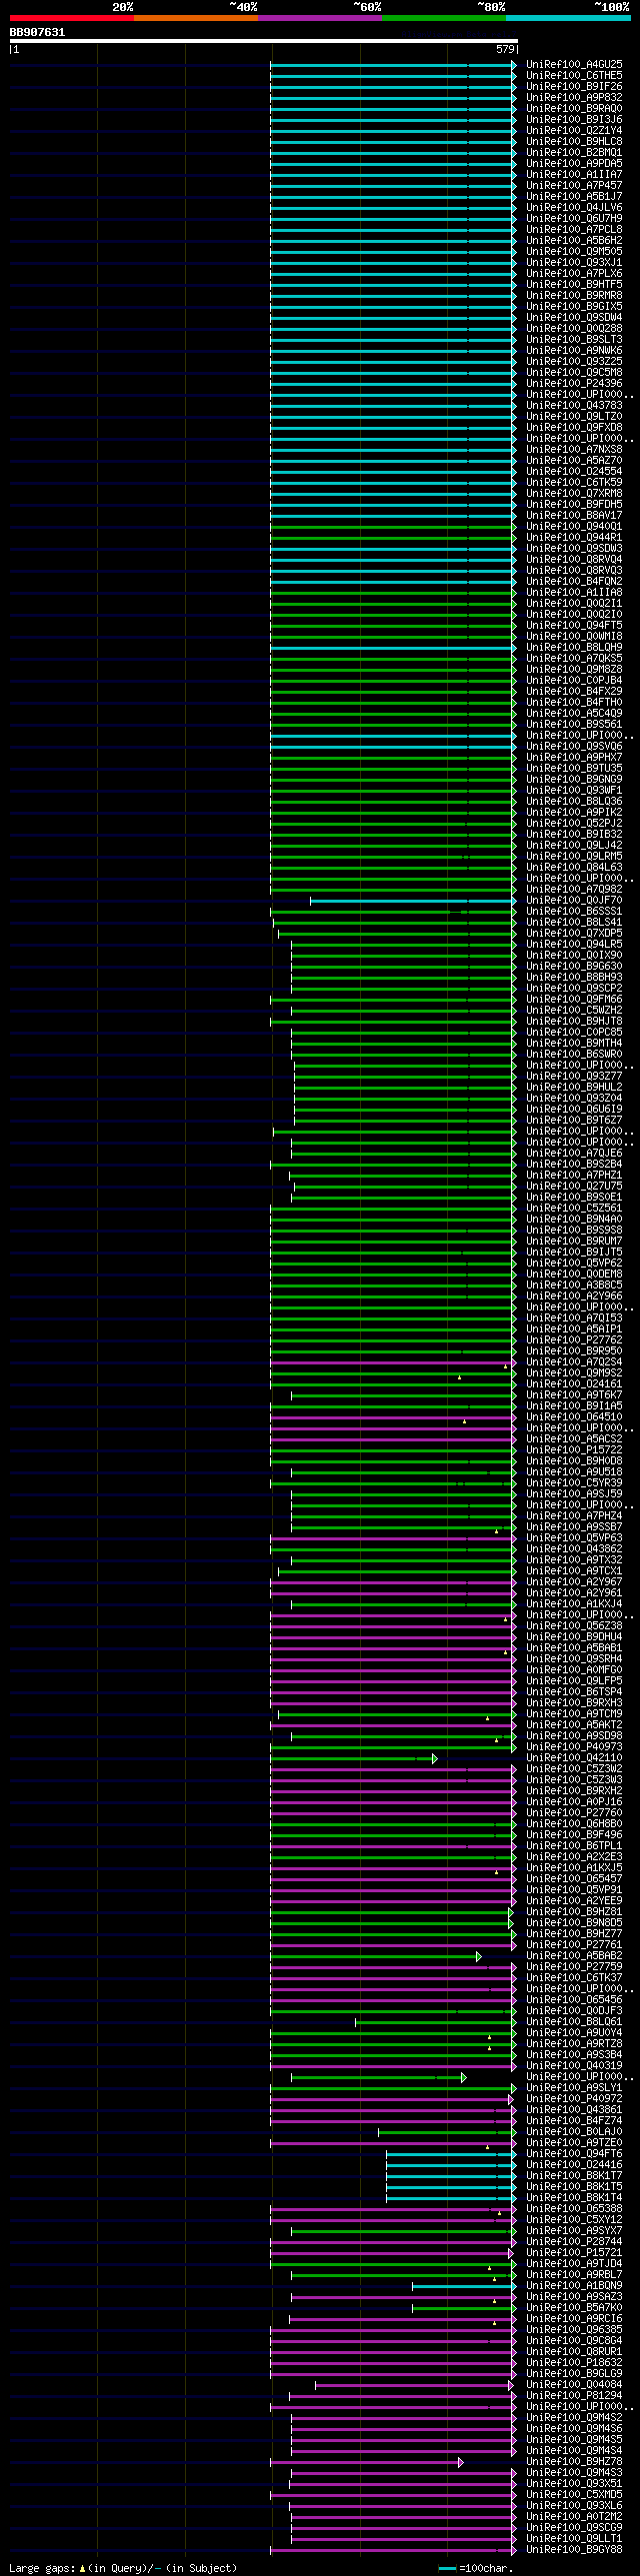The image size is (640, 2576).
Task: Click the cyan alignment bar for UniRef100_Q0JF70
Action: 413,901
